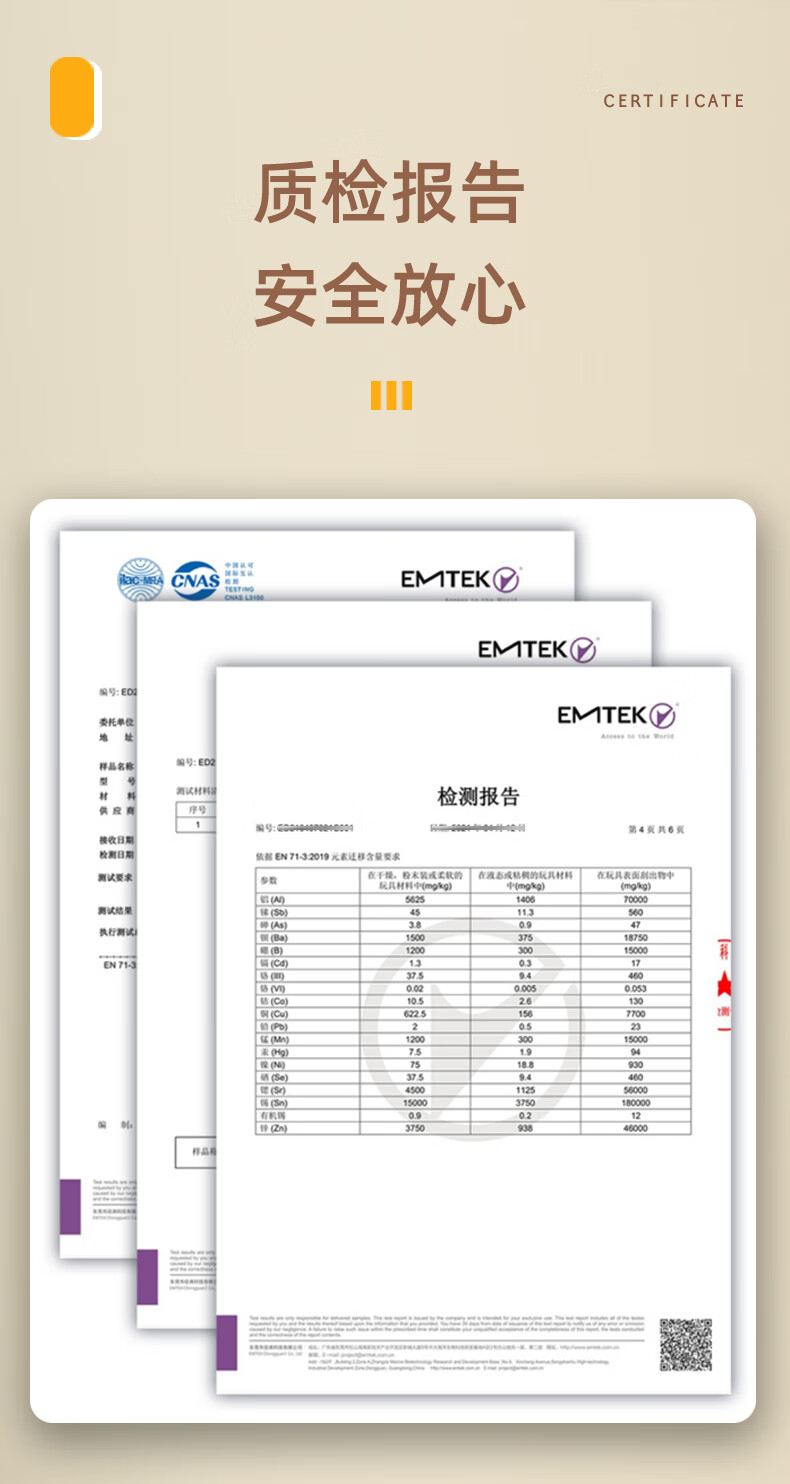
Task: Click the 180000 value in the Sn row
Action: [636, 1103]
